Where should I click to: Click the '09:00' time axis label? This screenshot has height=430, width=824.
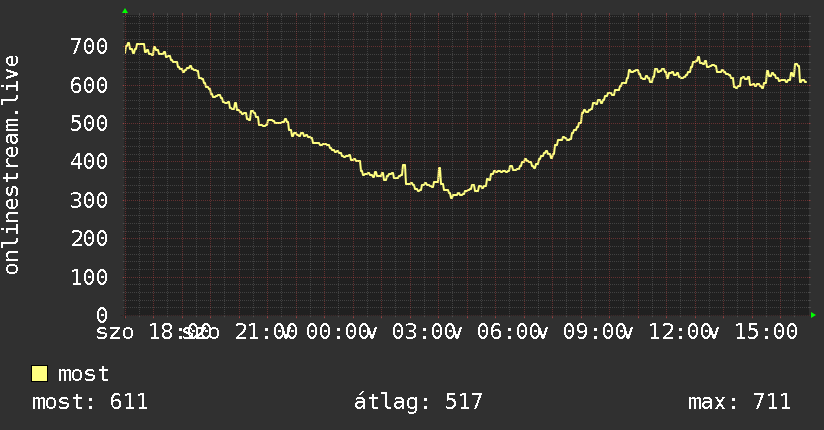[594, 332]
